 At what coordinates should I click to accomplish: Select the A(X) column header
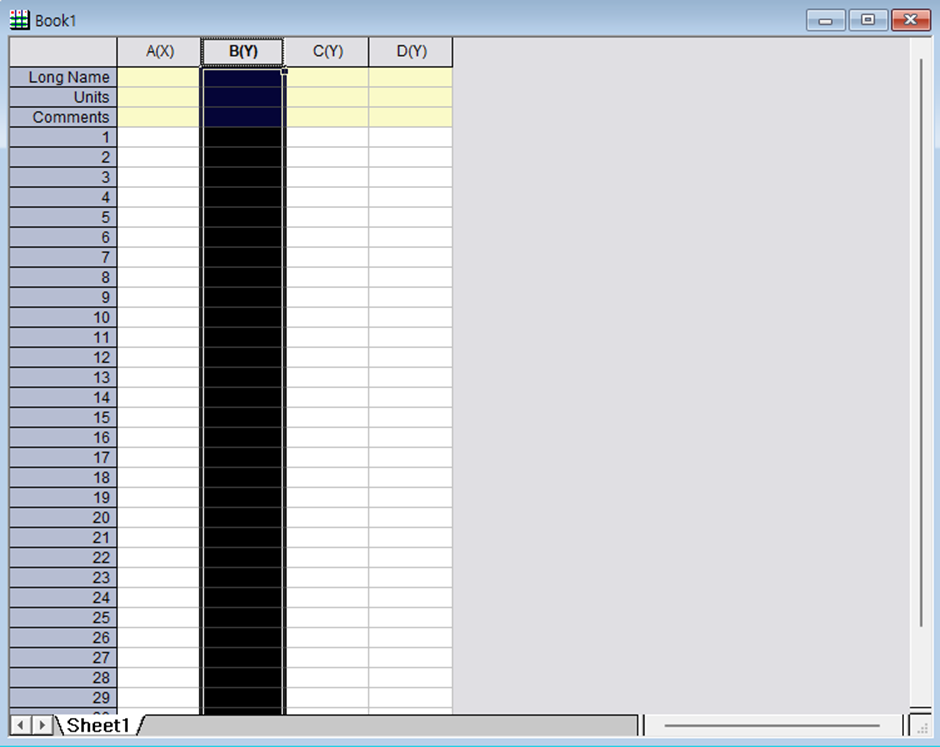click(158, 51)
